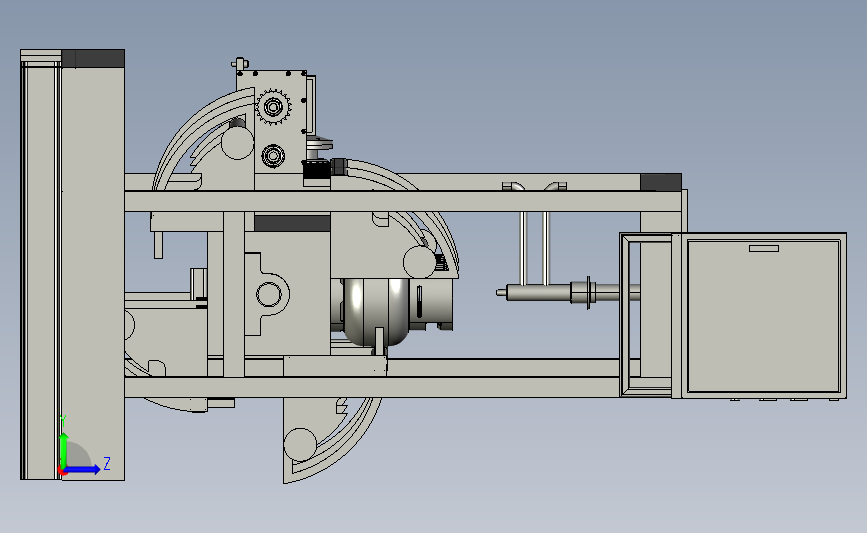The width and height of the screenshot is (867, 533).
Task: Select the circular bore in the center bracket
Action: click(269, 295)
